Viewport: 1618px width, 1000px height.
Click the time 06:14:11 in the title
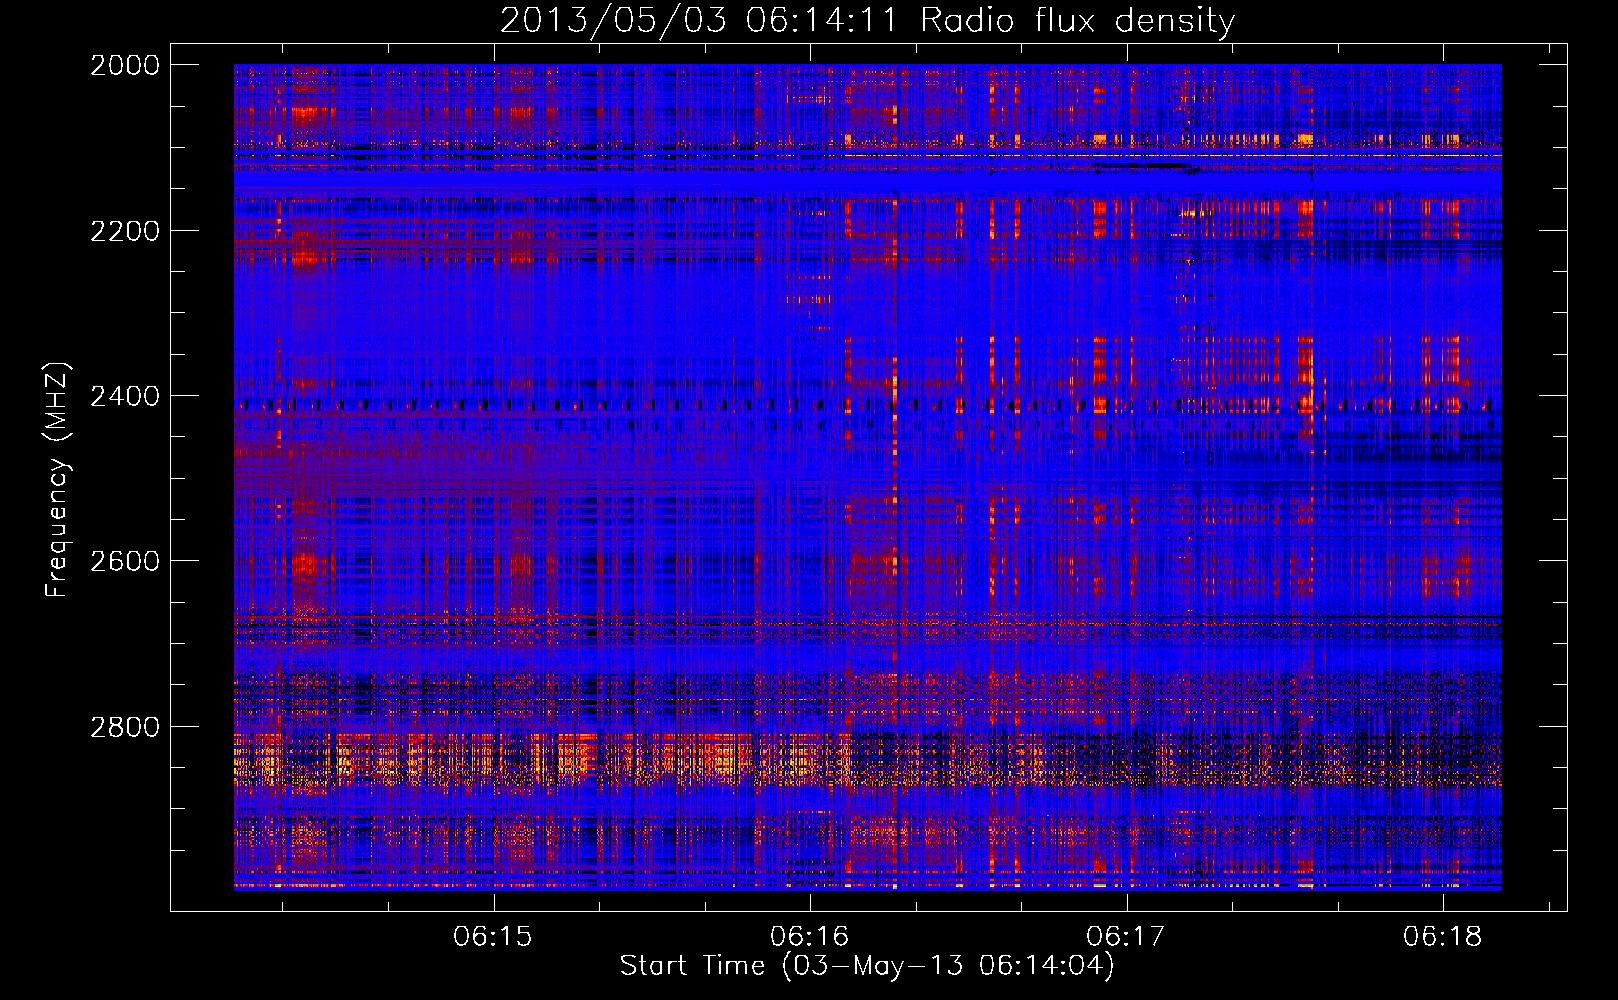click(822, 21)
